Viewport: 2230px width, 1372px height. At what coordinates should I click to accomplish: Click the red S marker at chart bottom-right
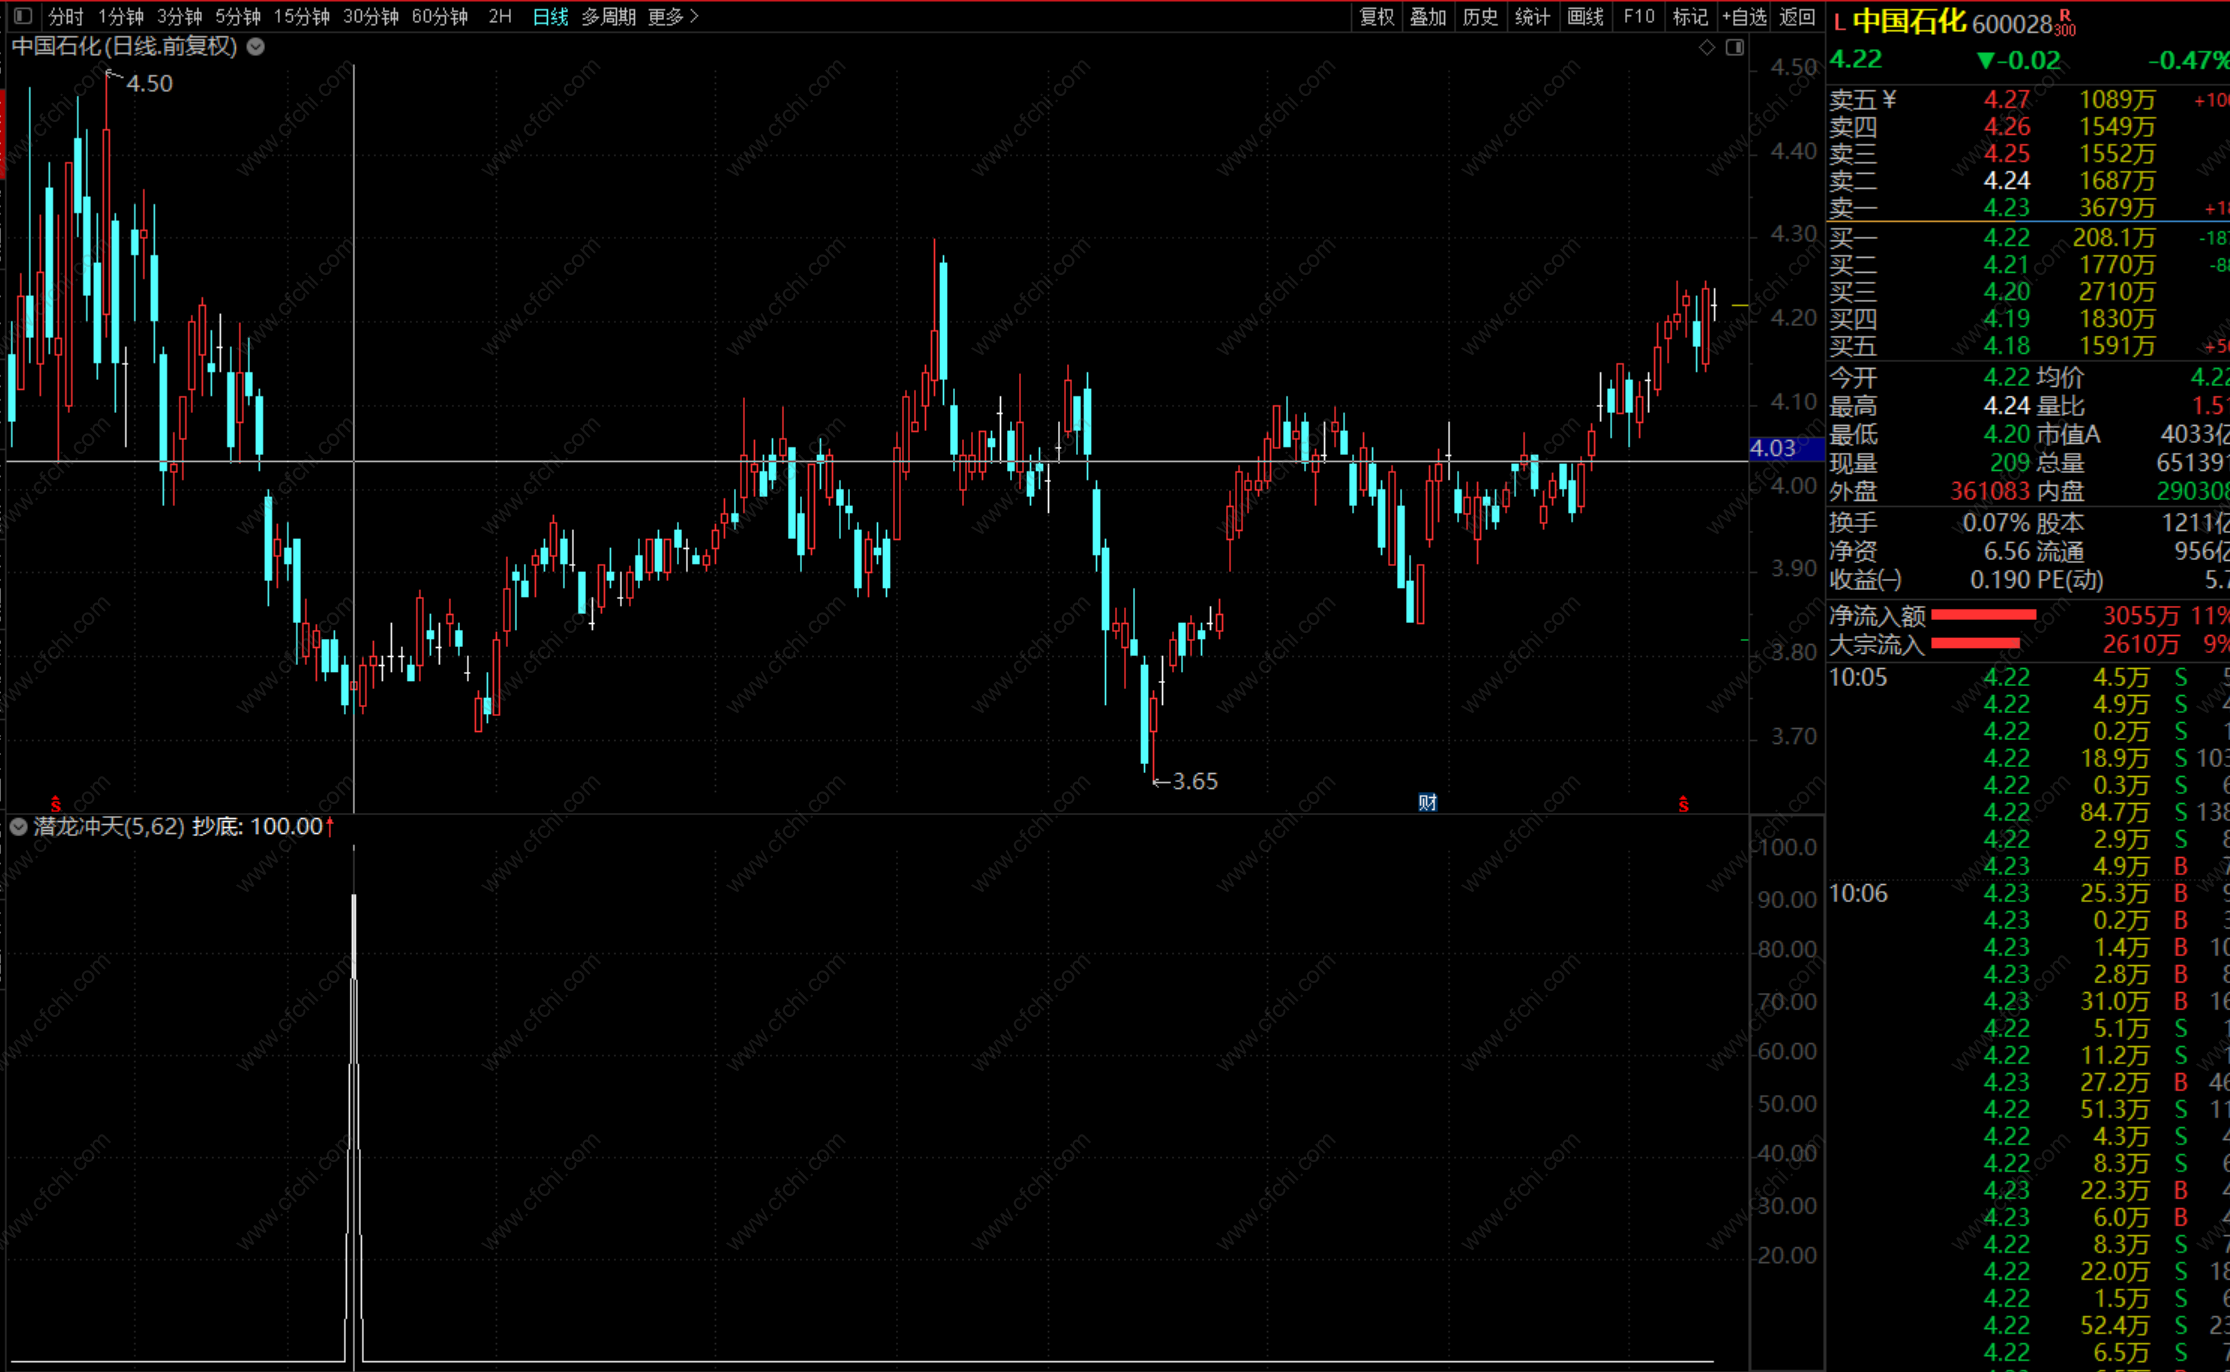1683,804
